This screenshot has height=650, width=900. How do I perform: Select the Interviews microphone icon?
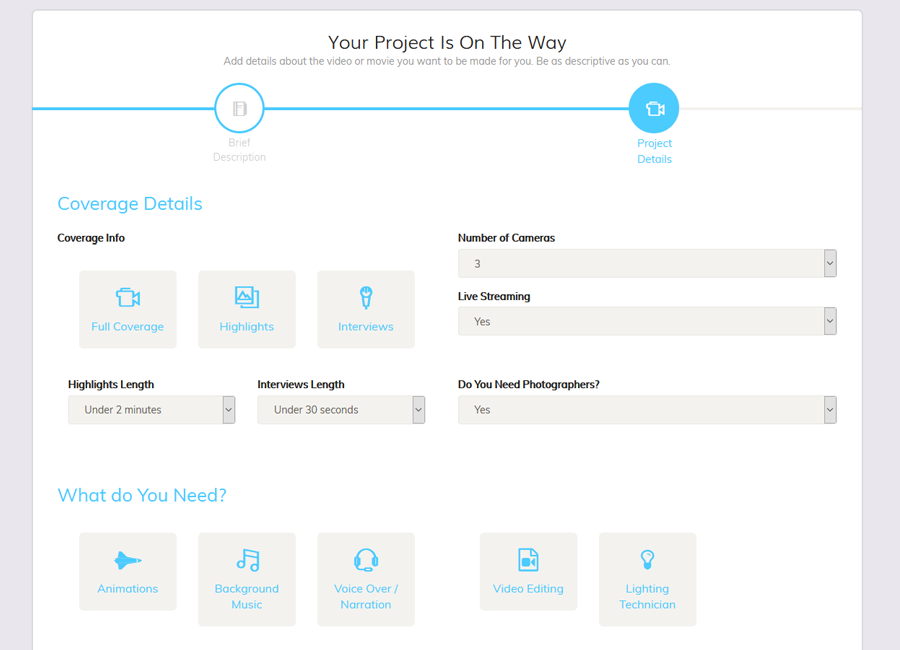point(366,297)
